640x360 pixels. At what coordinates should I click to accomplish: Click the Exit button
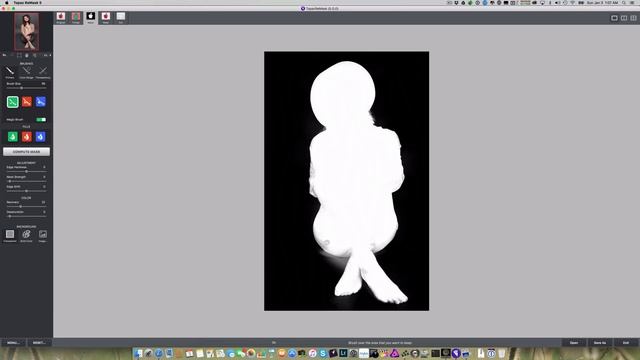click(626, 343)
